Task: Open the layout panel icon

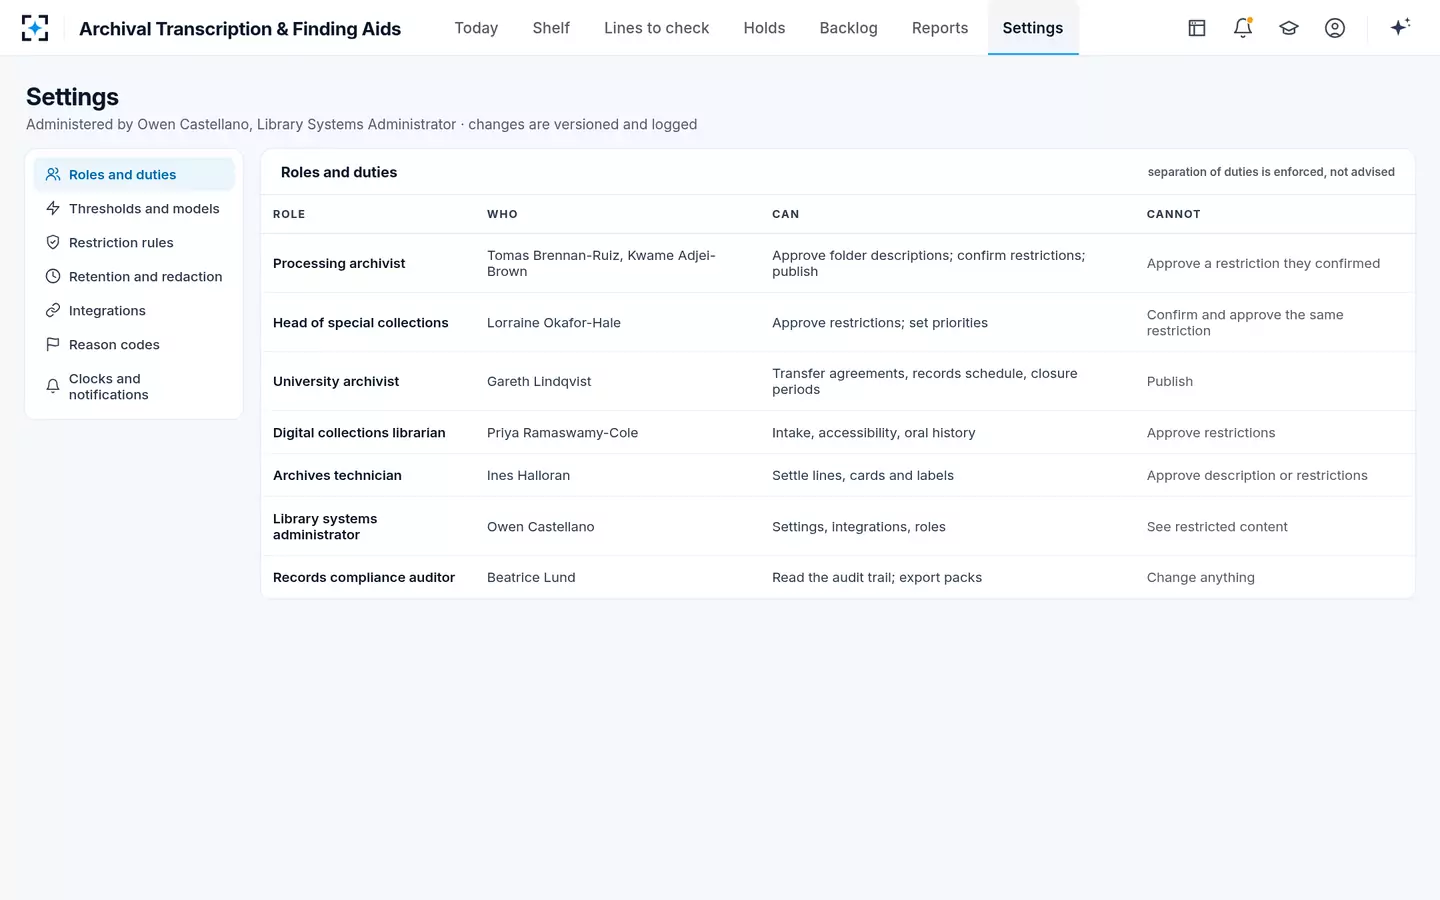Action: pos(1197,28)
